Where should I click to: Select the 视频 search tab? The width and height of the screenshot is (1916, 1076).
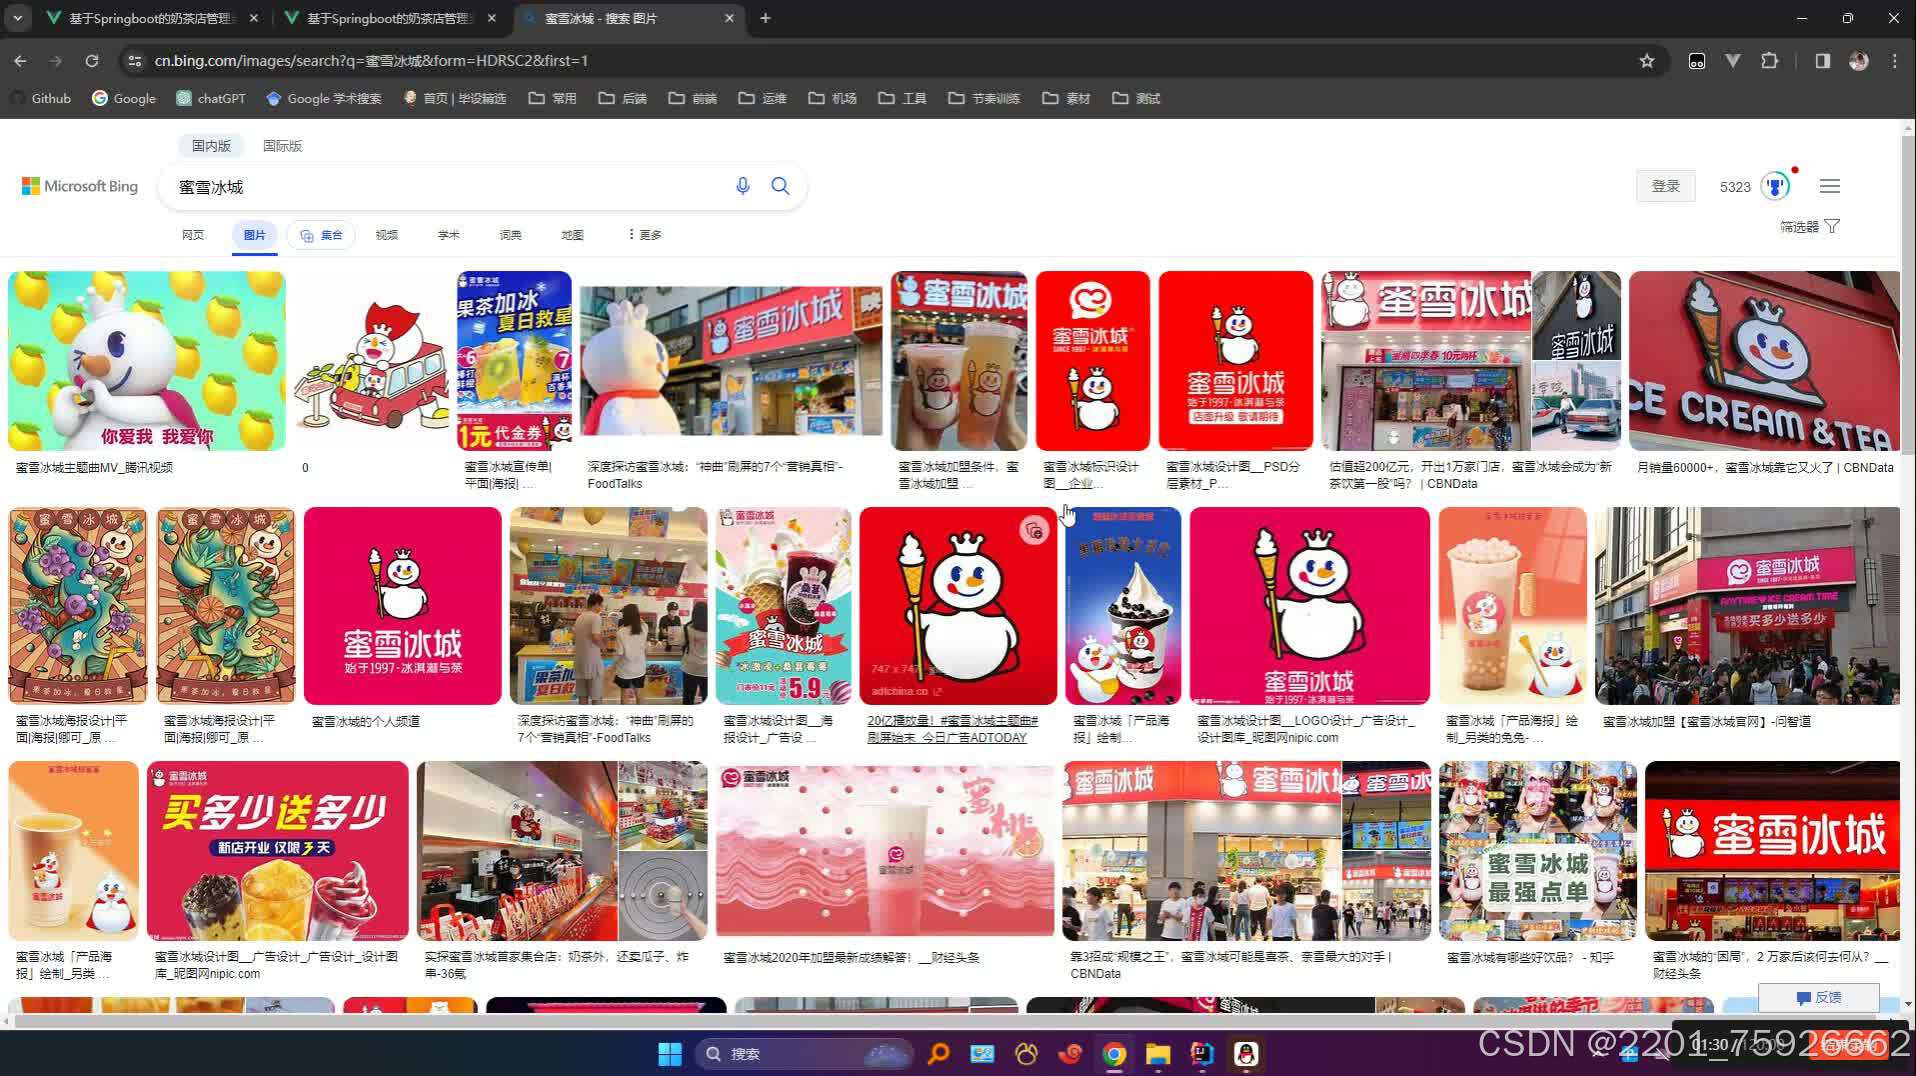[x=387, y=235]
